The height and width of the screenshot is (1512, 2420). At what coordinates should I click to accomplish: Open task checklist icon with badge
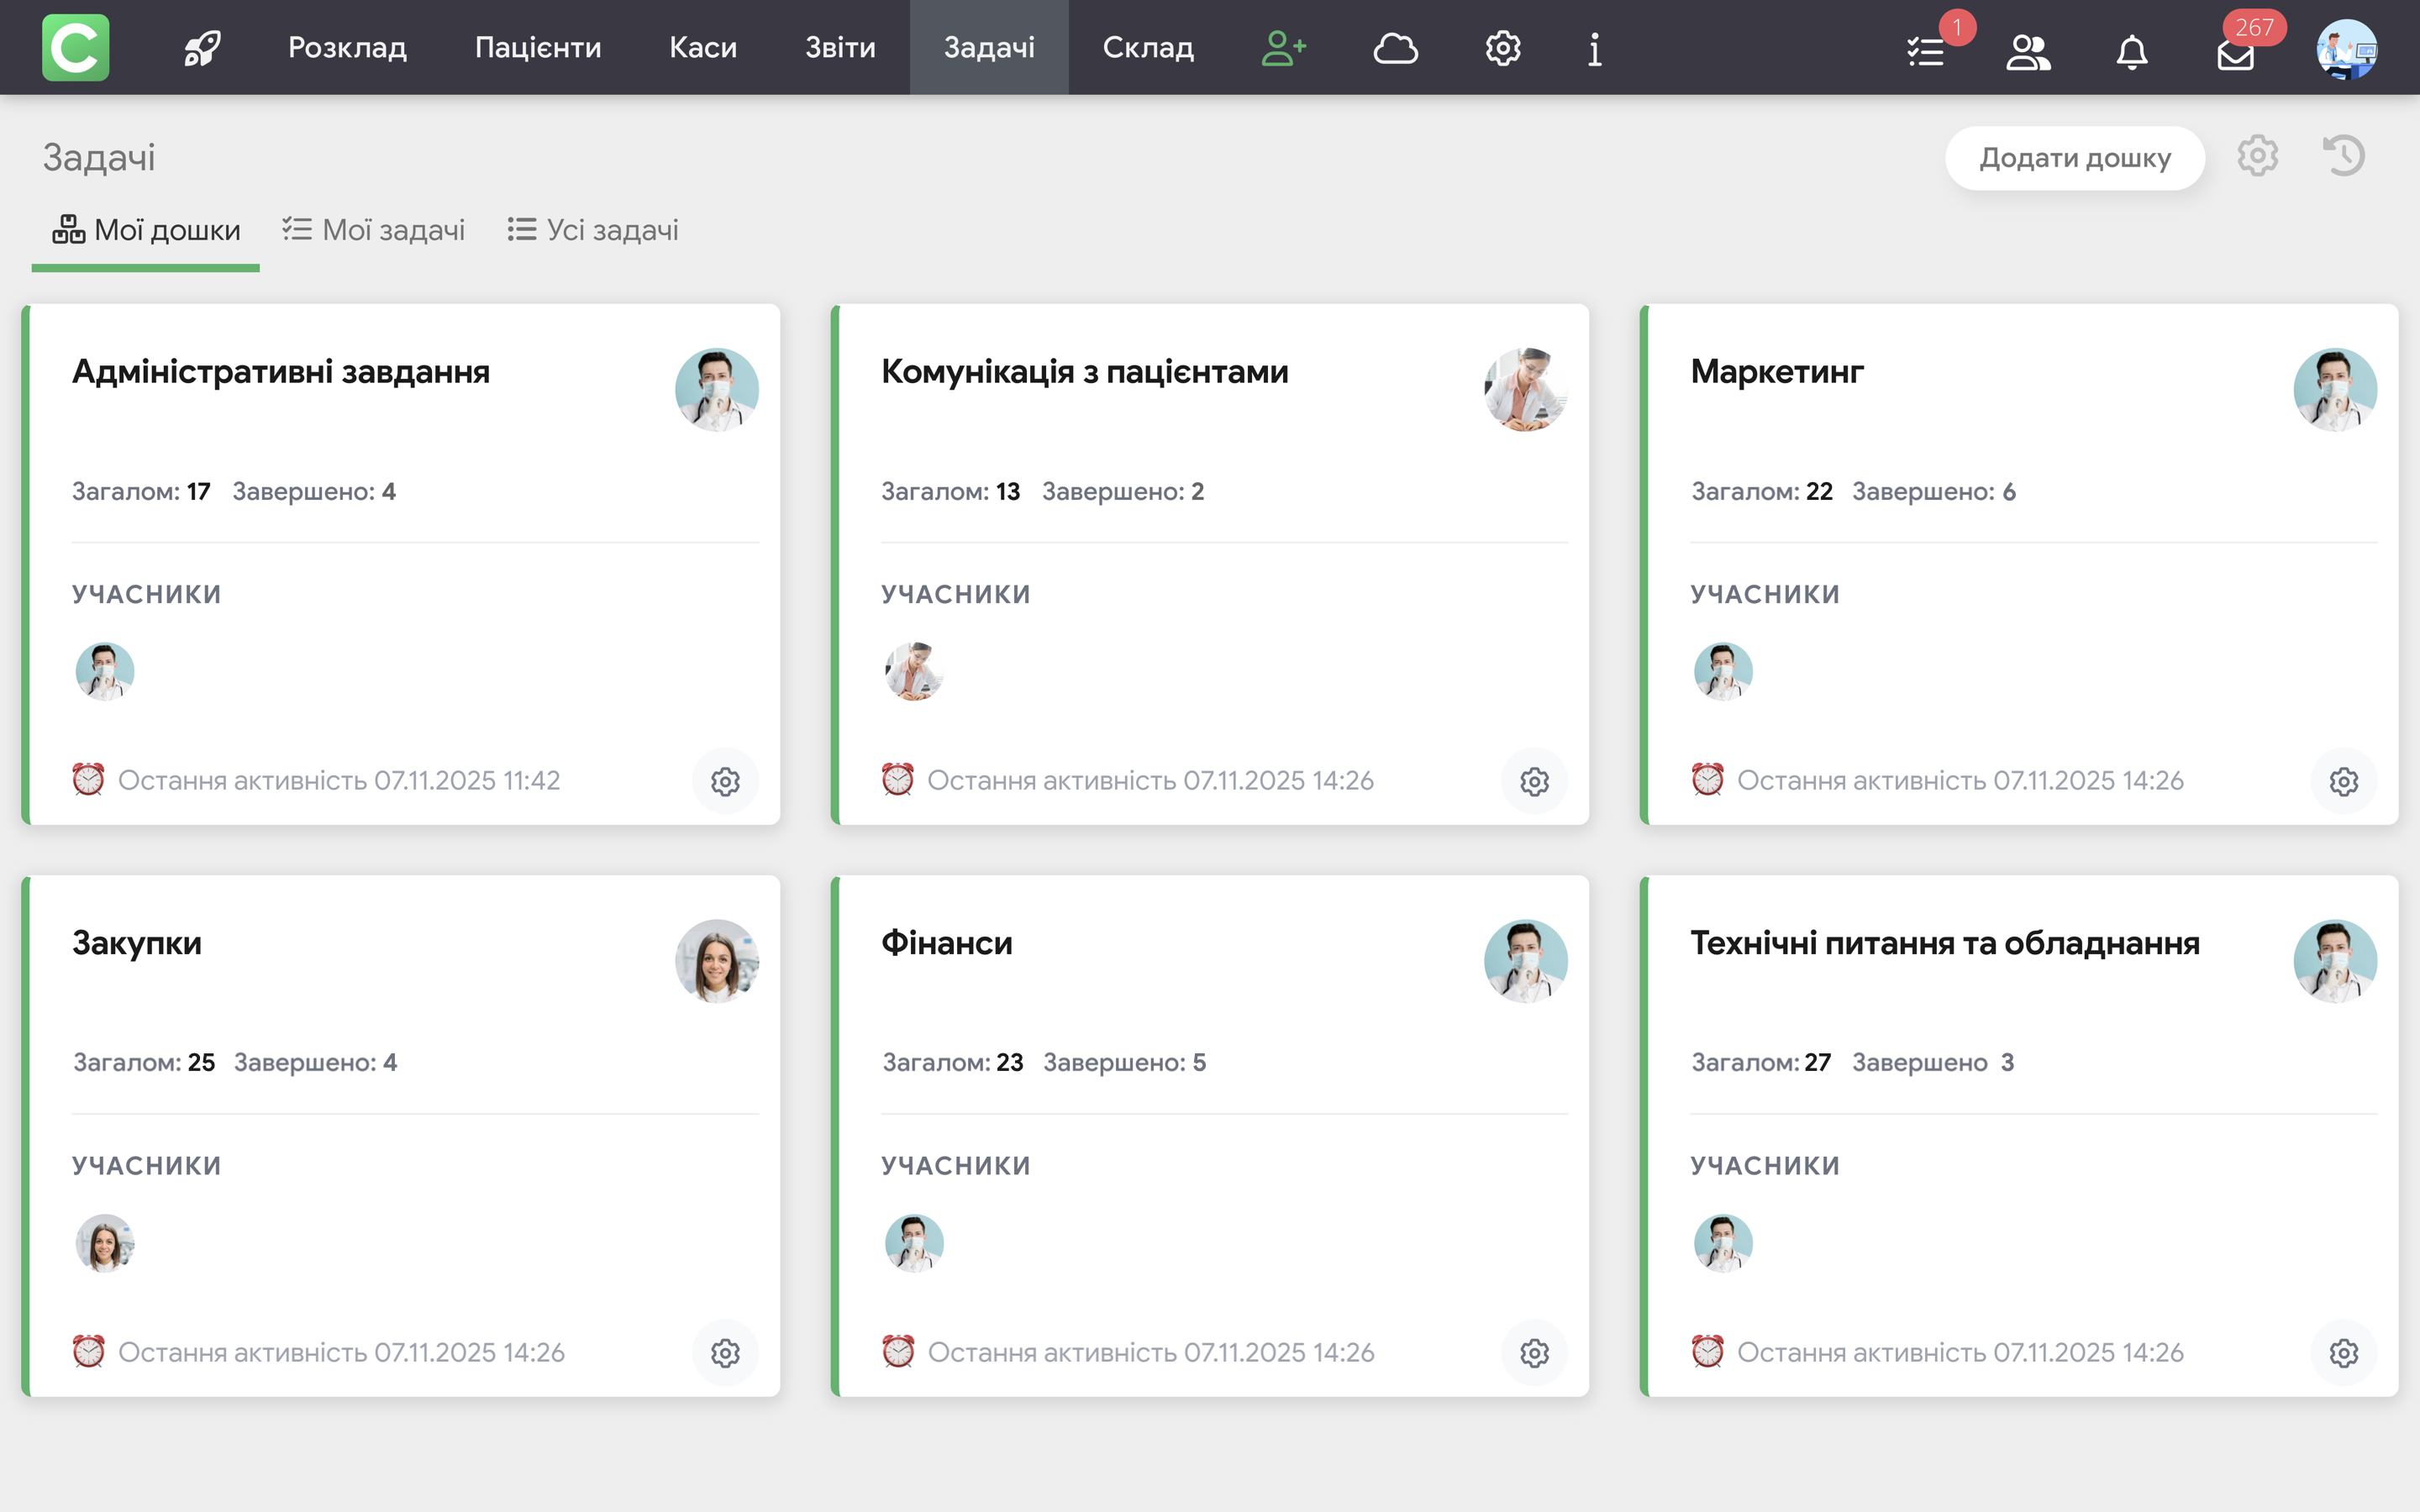[x=1926, y=51]
